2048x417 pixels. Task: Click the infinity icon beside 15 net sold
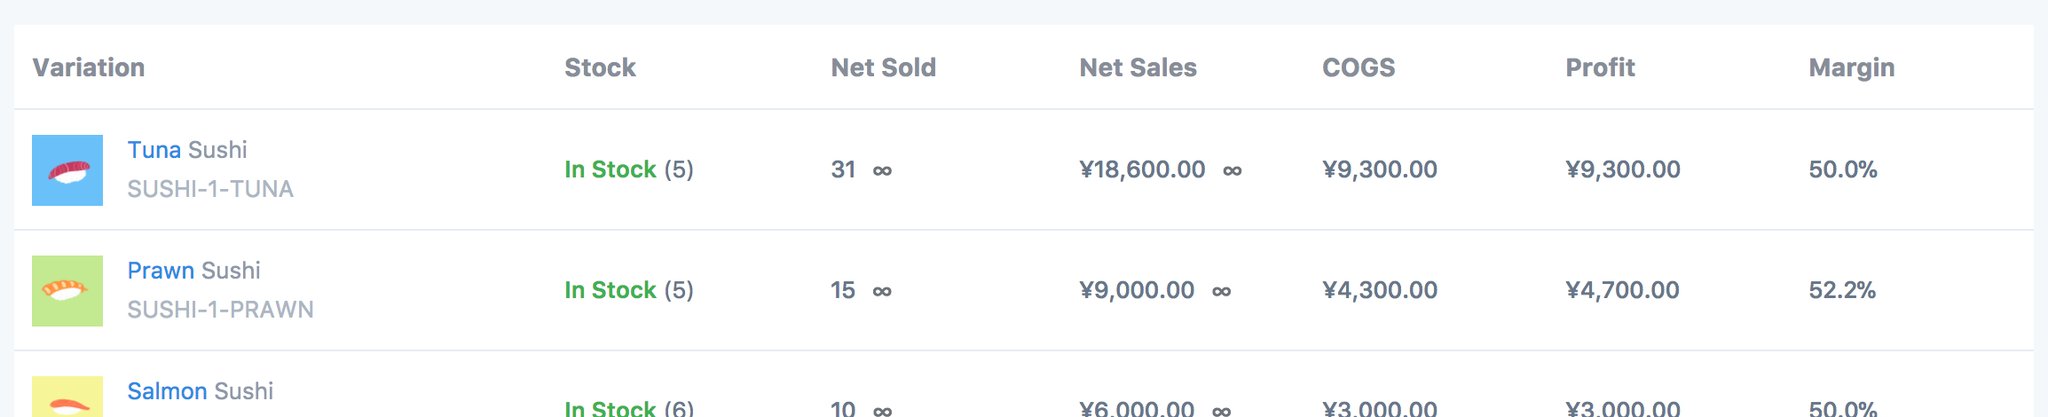(882, 292)
